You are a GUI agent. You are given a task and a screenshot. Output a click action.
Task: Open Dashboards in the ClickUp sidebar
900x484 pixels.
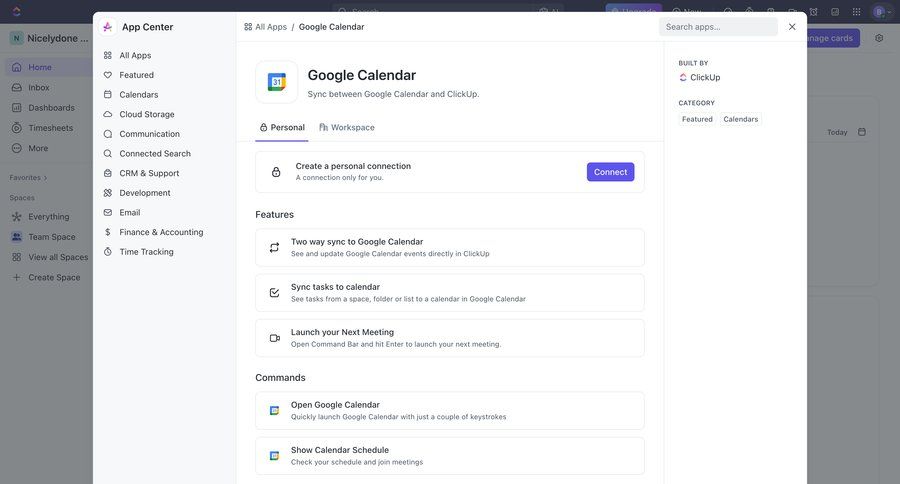point(51,107)
